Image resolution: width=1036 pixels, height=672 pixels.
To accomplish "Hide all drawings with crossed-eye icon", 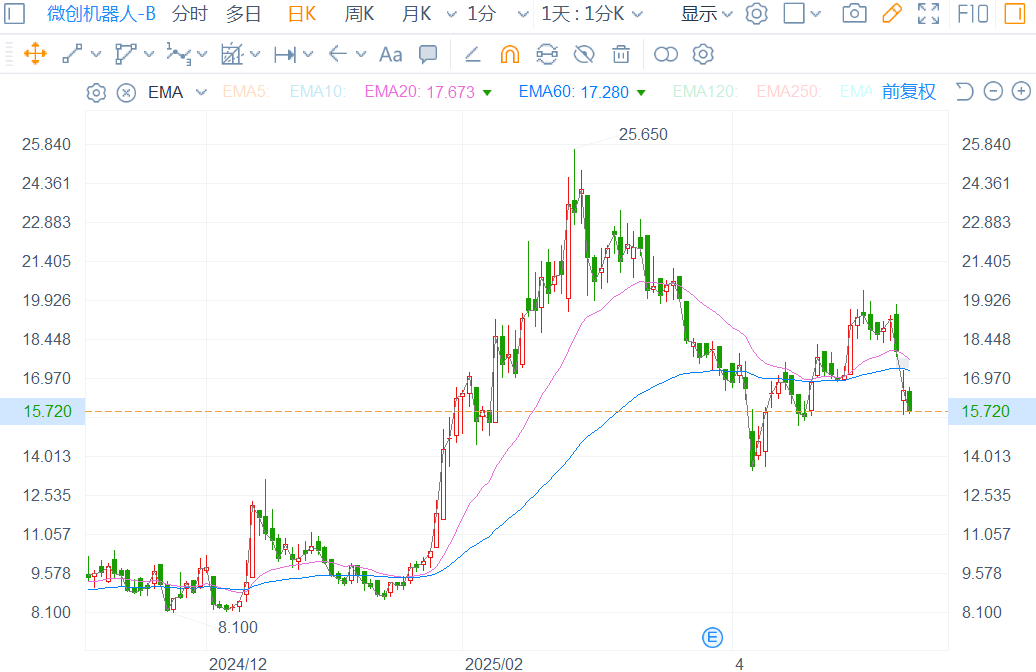I will [584, 54].
